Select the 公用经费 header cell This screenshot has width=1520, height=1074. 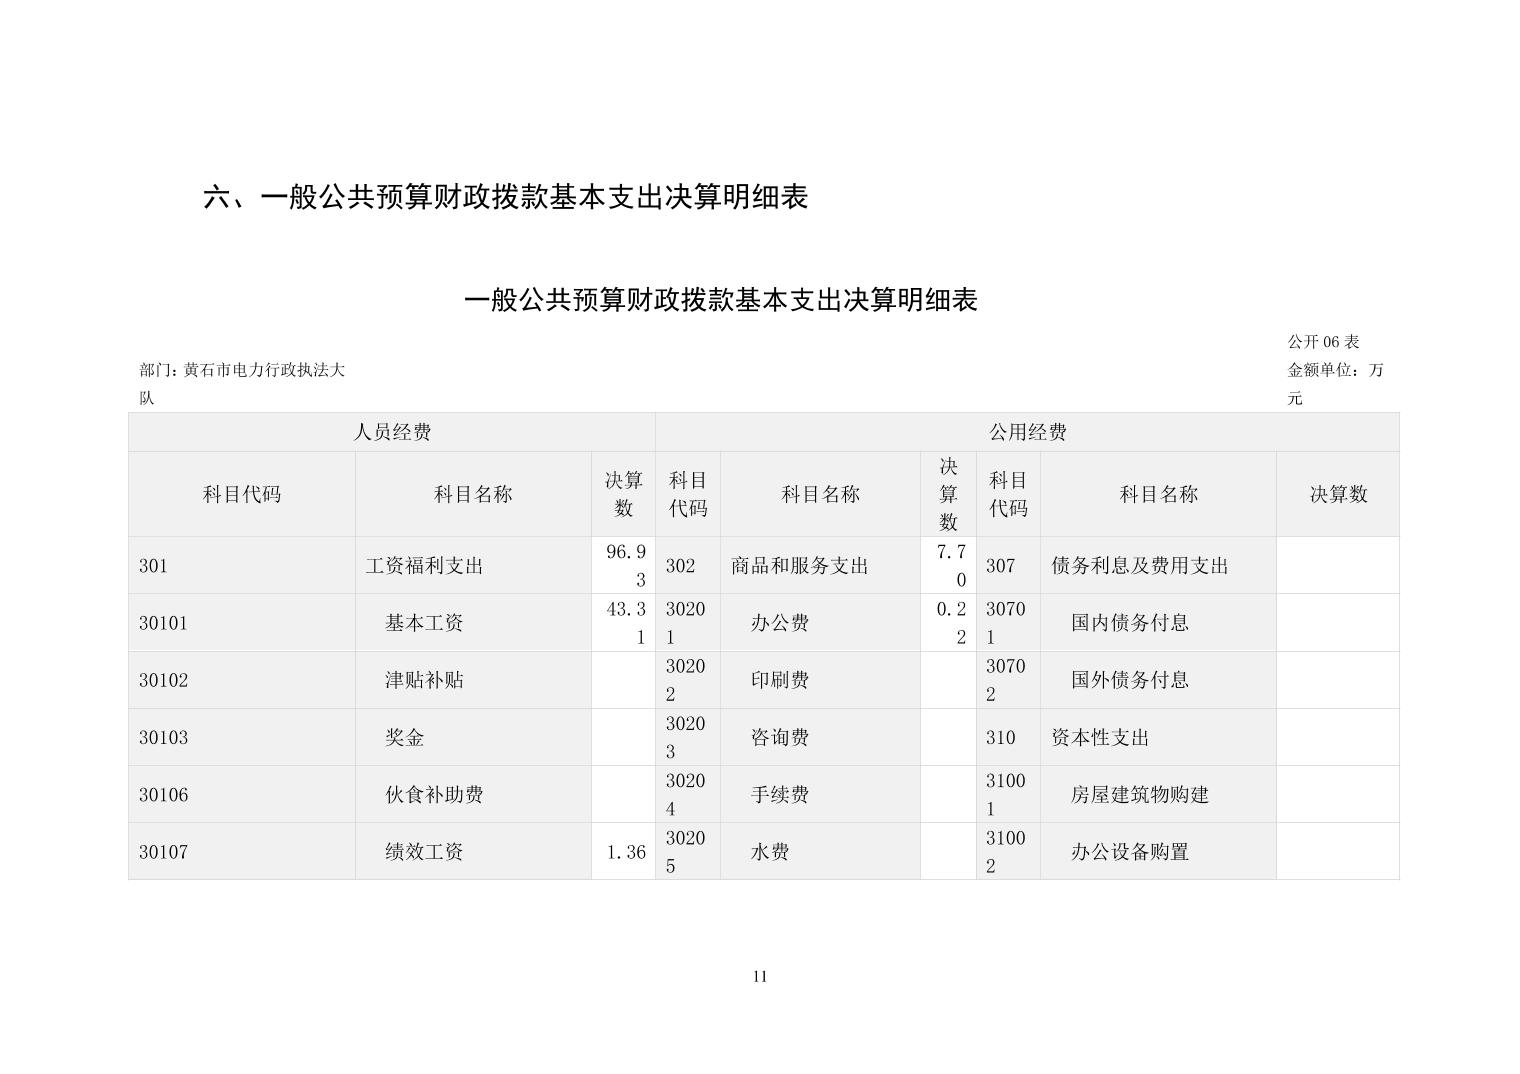[x=1027, y=432]
